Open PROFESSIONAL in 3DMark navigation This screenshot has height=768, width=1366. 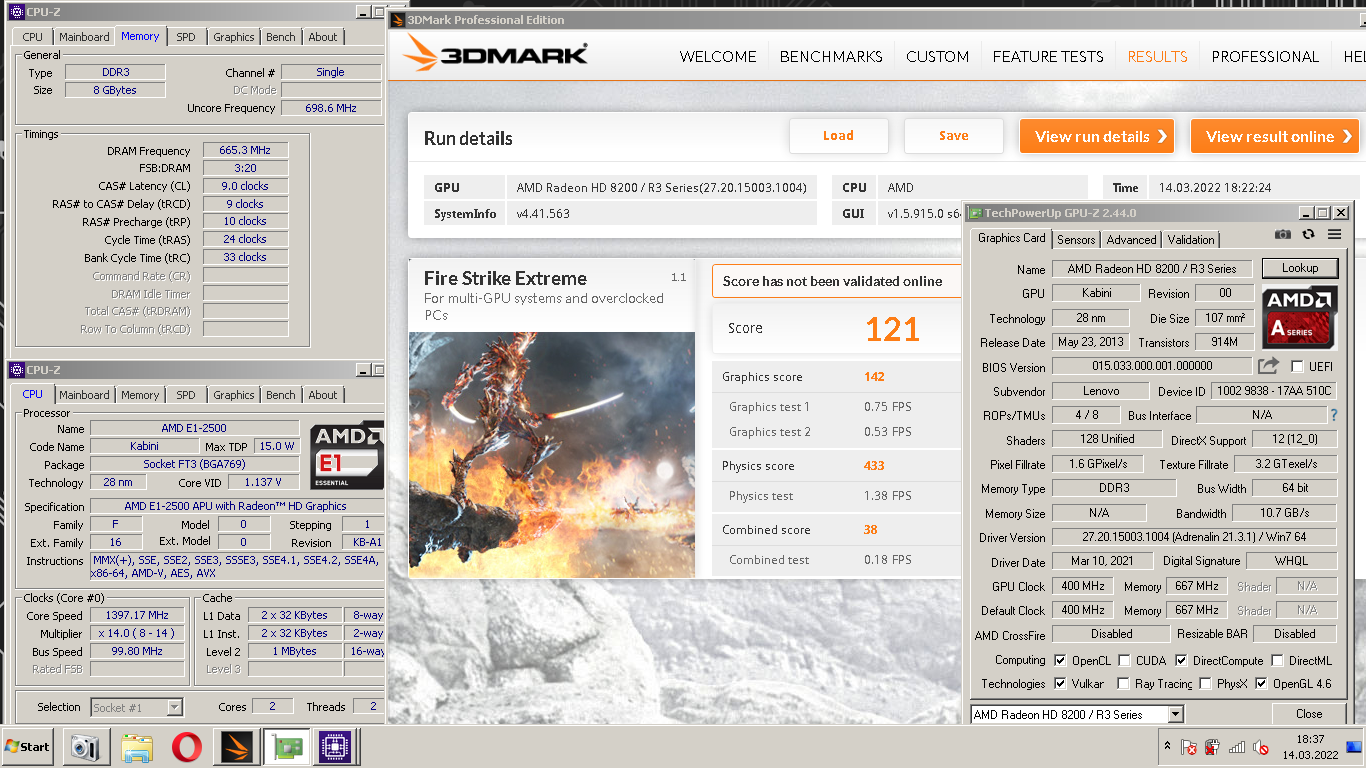pyautogui.click(x=1265, y=57)
